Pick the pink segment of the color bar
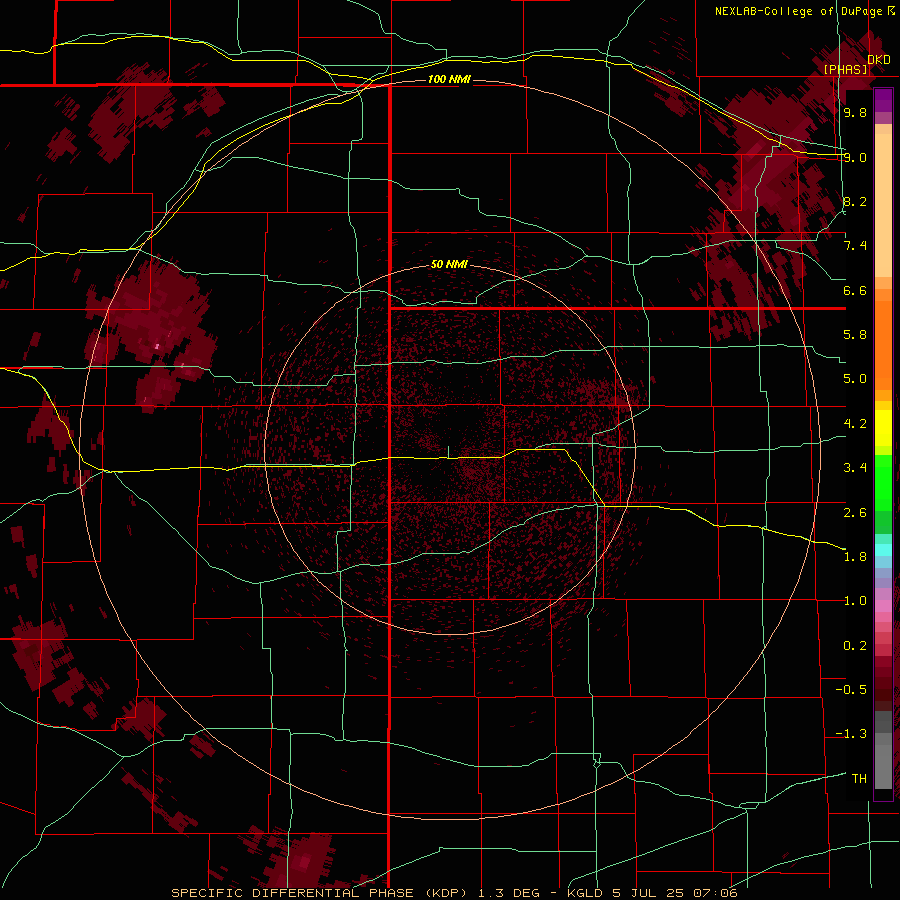Image resolution: width=900 pixels, height=900 pixels. coord(883,606)
